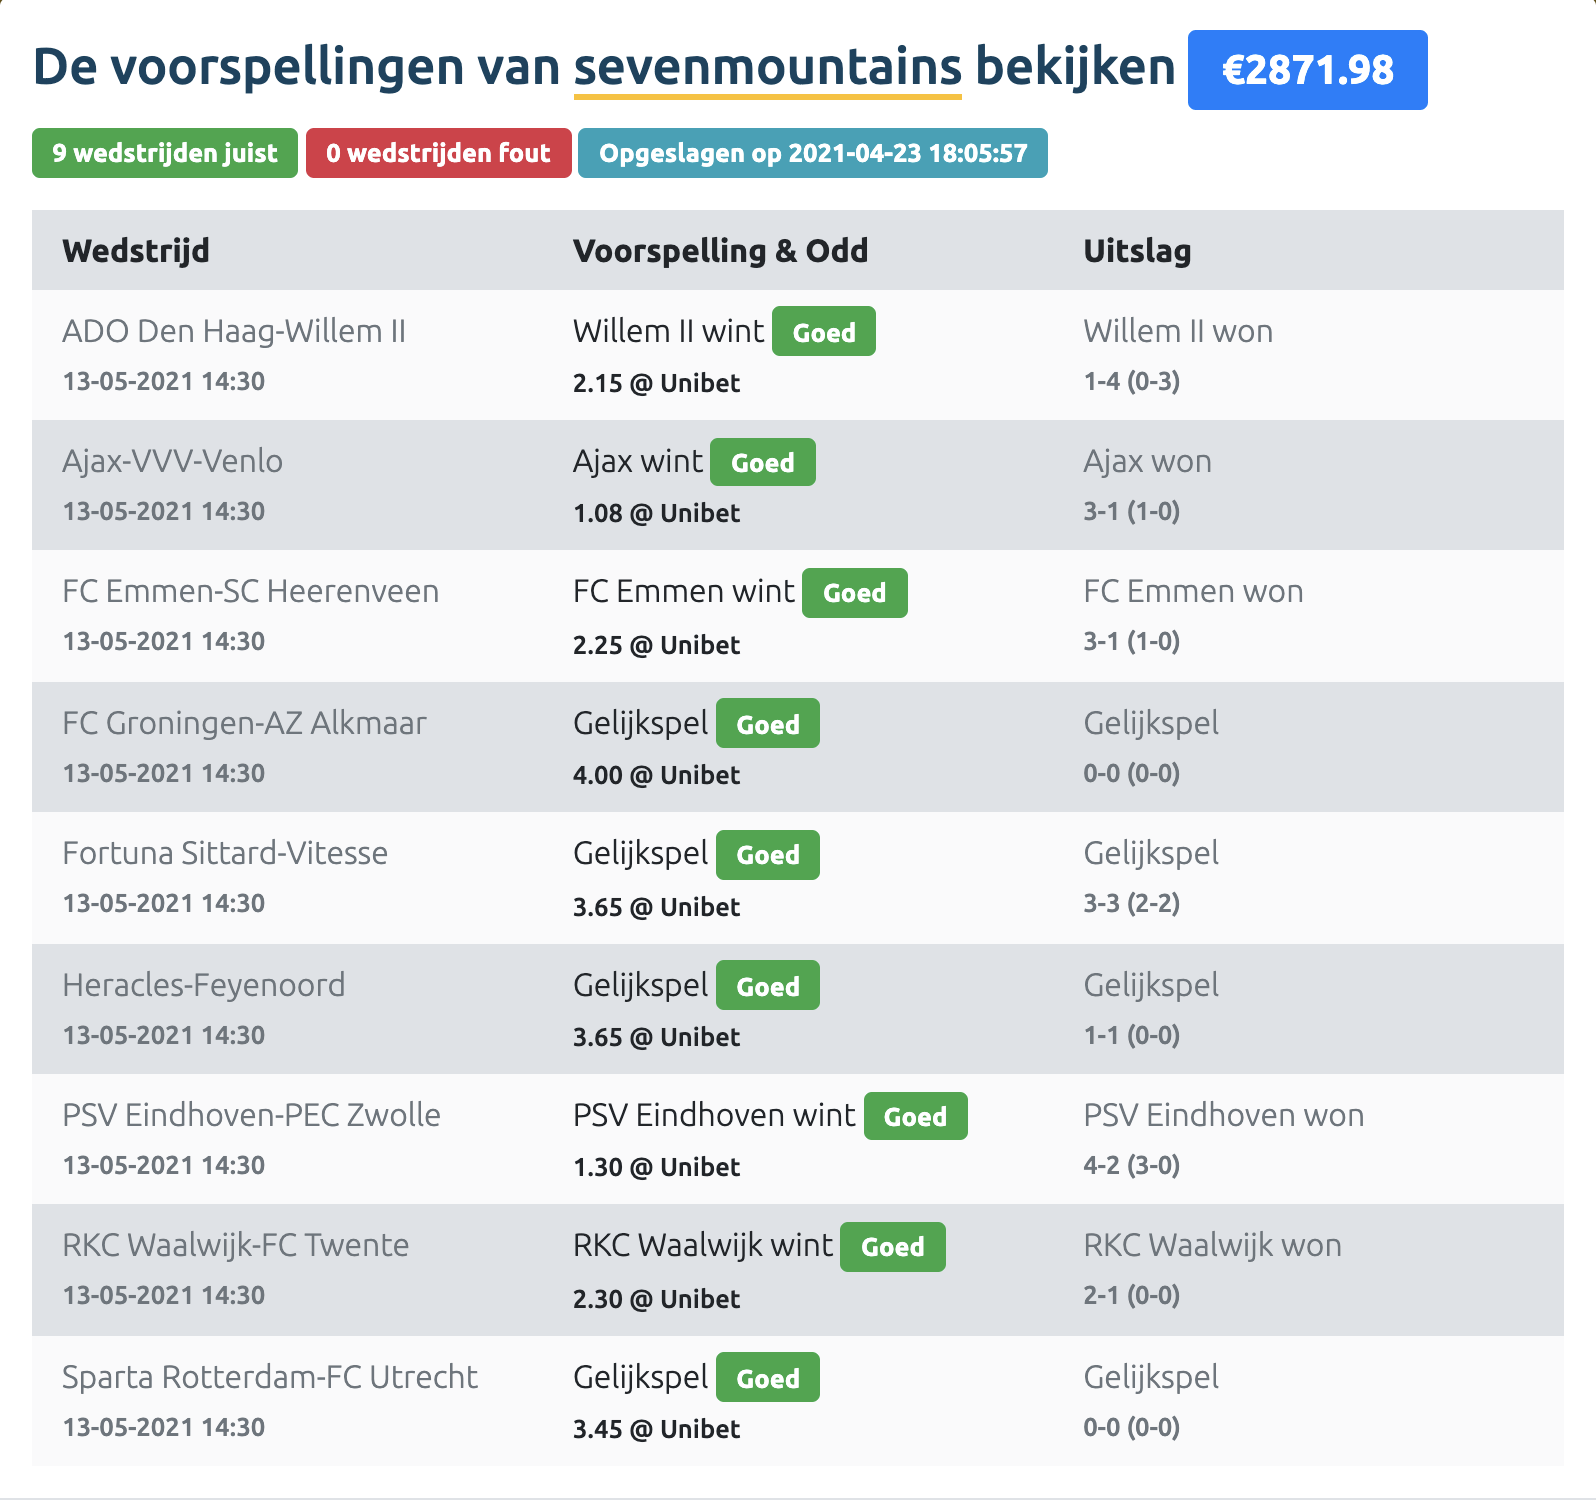Image resolution: width=1596 pixels, height=1500 pixels.
Task: Select the 0 wedstrijden fout badge
Action: 438,153
